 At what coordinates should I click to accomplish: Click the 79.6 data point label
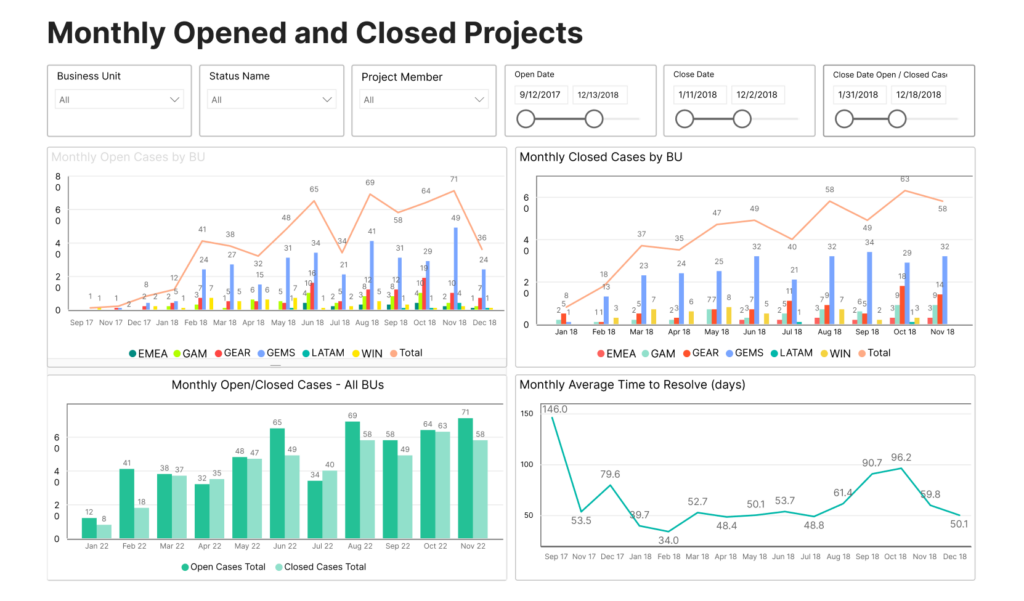click(x=610, y=474)
